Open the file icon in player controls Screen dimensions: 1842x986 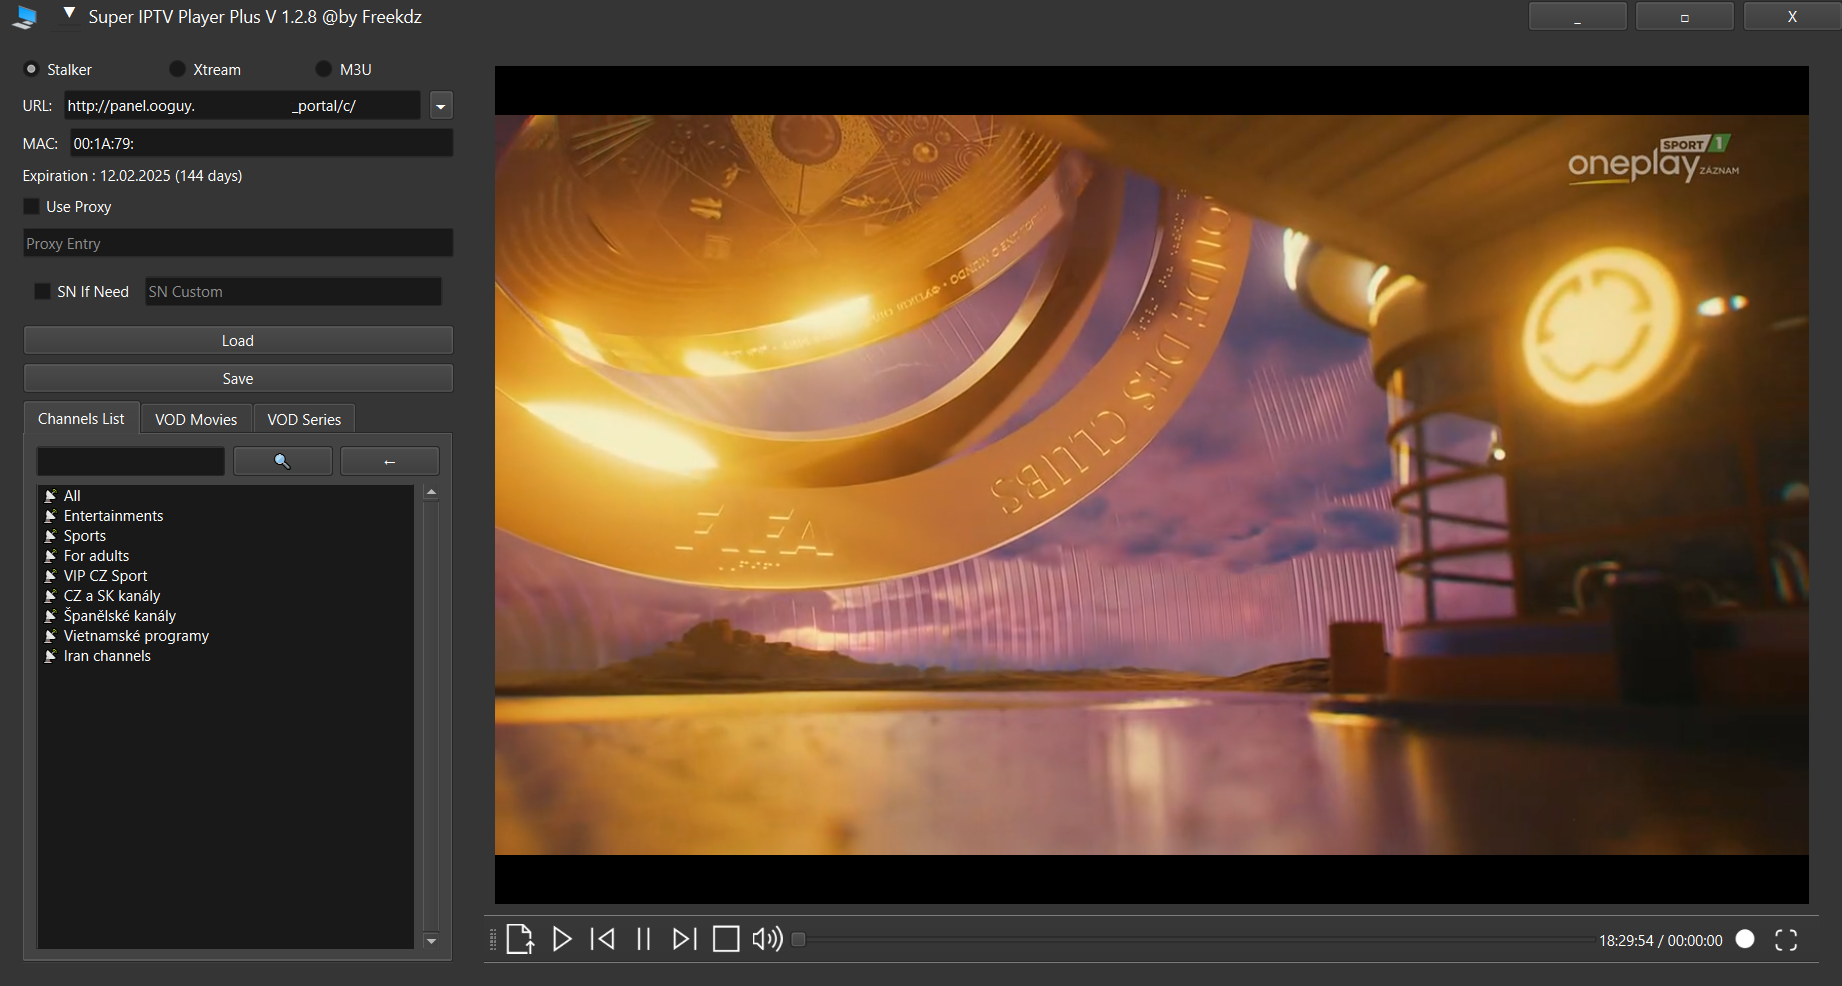(x=520, y=939)
